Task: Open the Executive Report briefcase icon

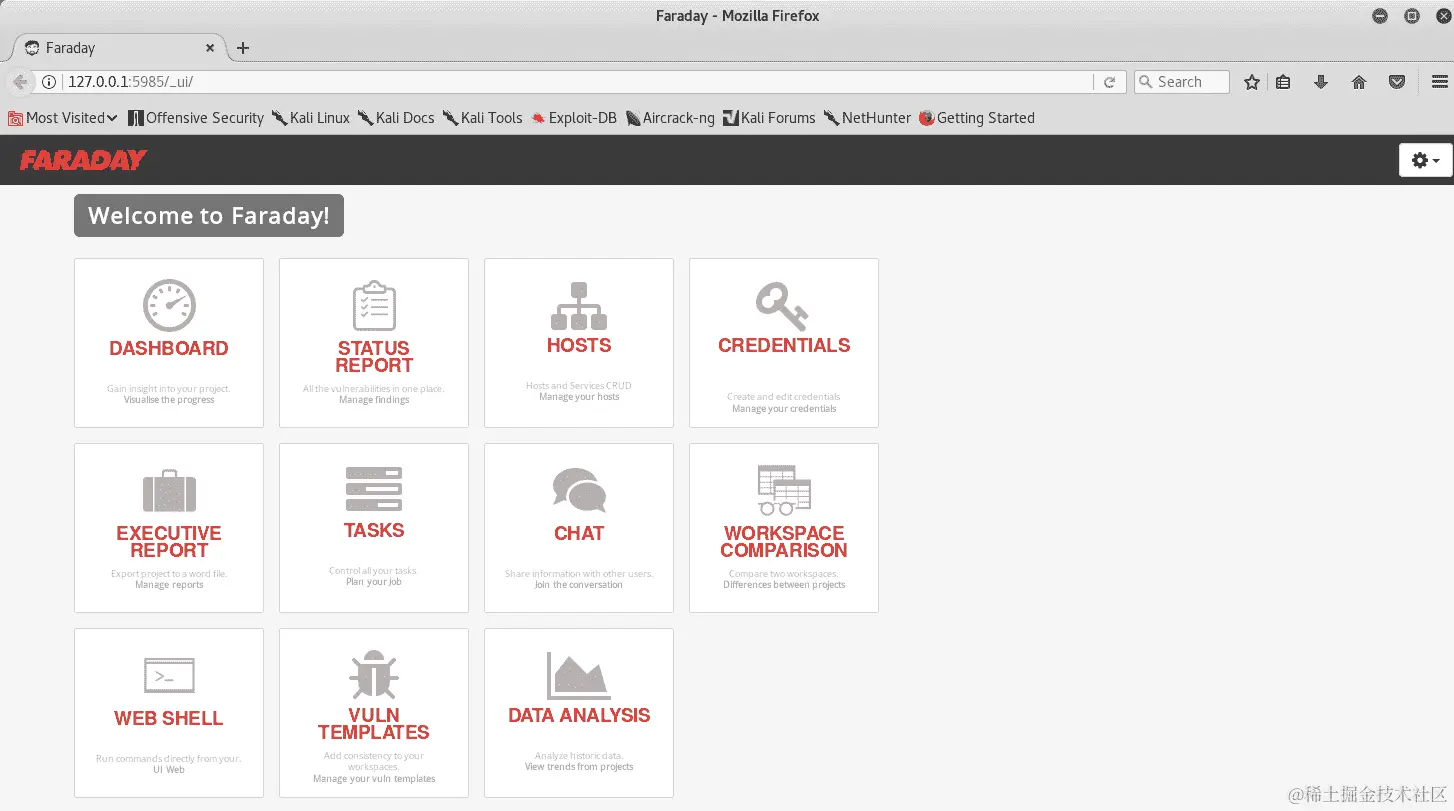Action: (x=169, y=490)
